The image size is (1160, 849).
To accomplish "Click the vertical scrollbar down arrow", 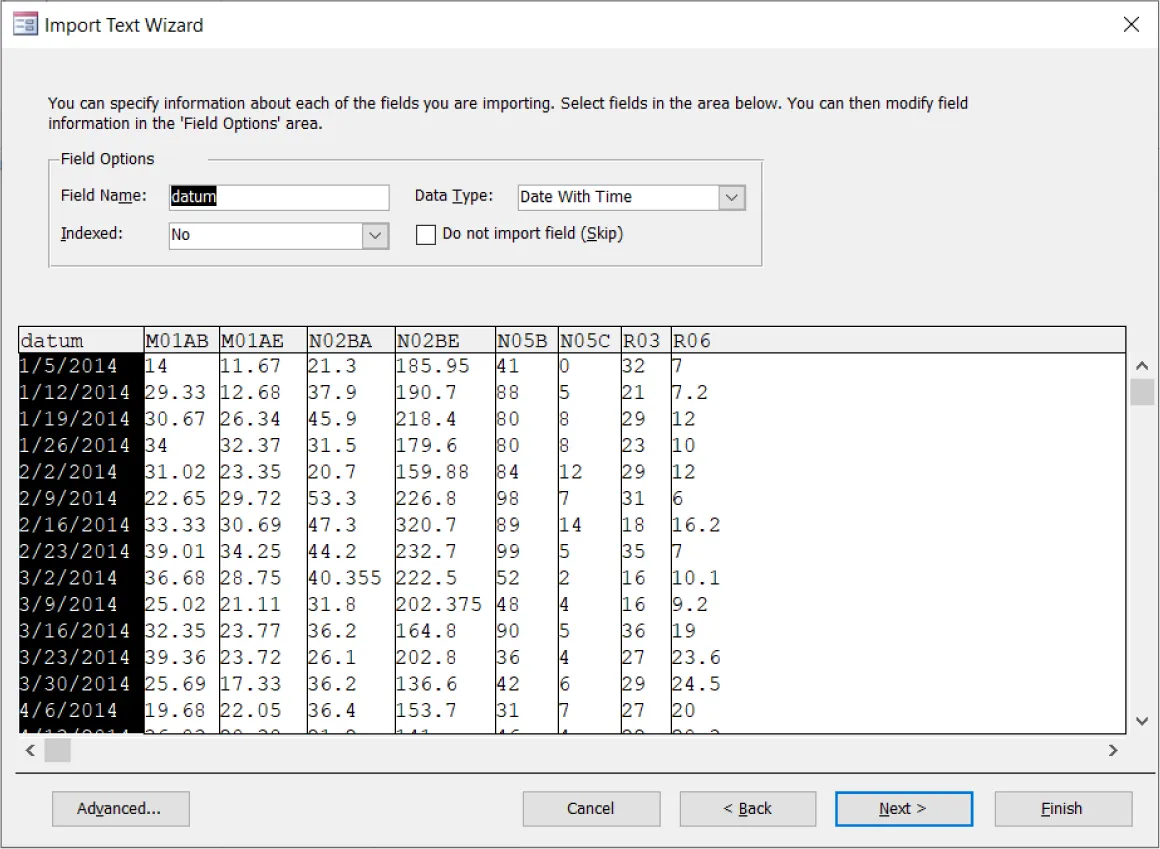I will pos(1141,721).
